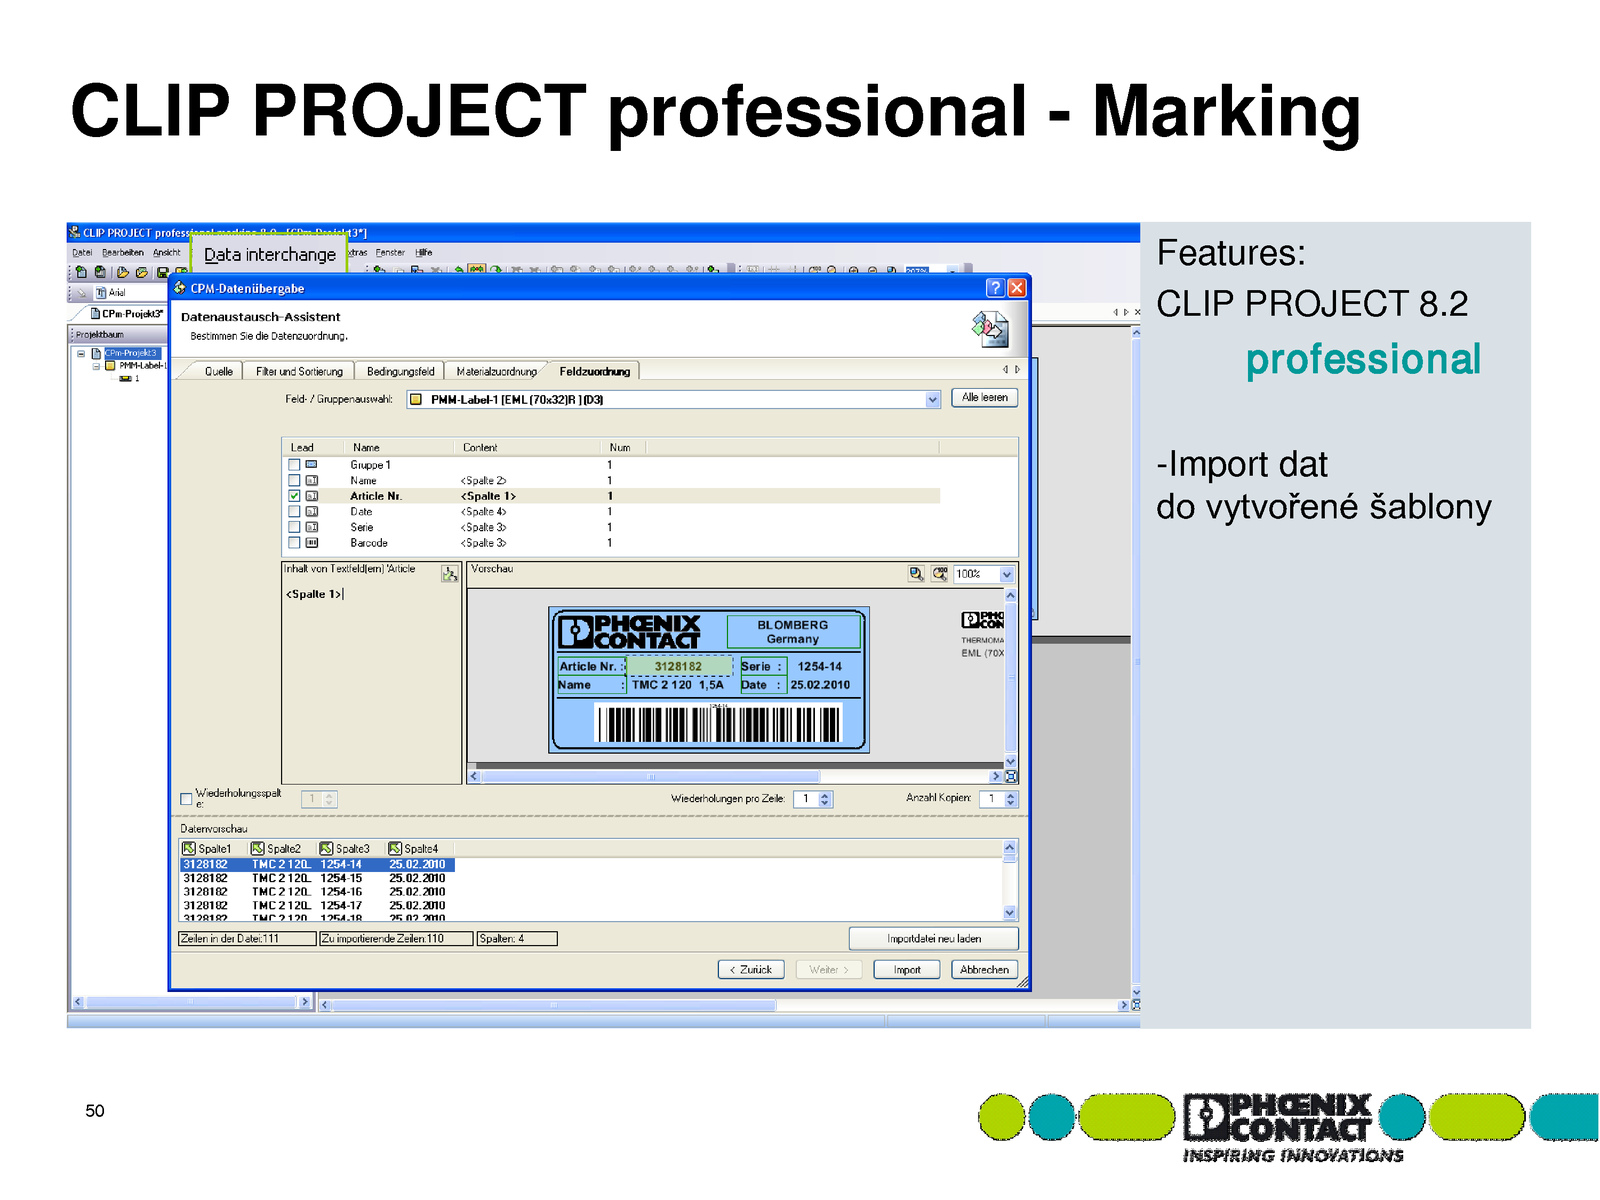Click tab strip scroll-left arrow in dialog

pyautogui.click(x=1006, y=370)
